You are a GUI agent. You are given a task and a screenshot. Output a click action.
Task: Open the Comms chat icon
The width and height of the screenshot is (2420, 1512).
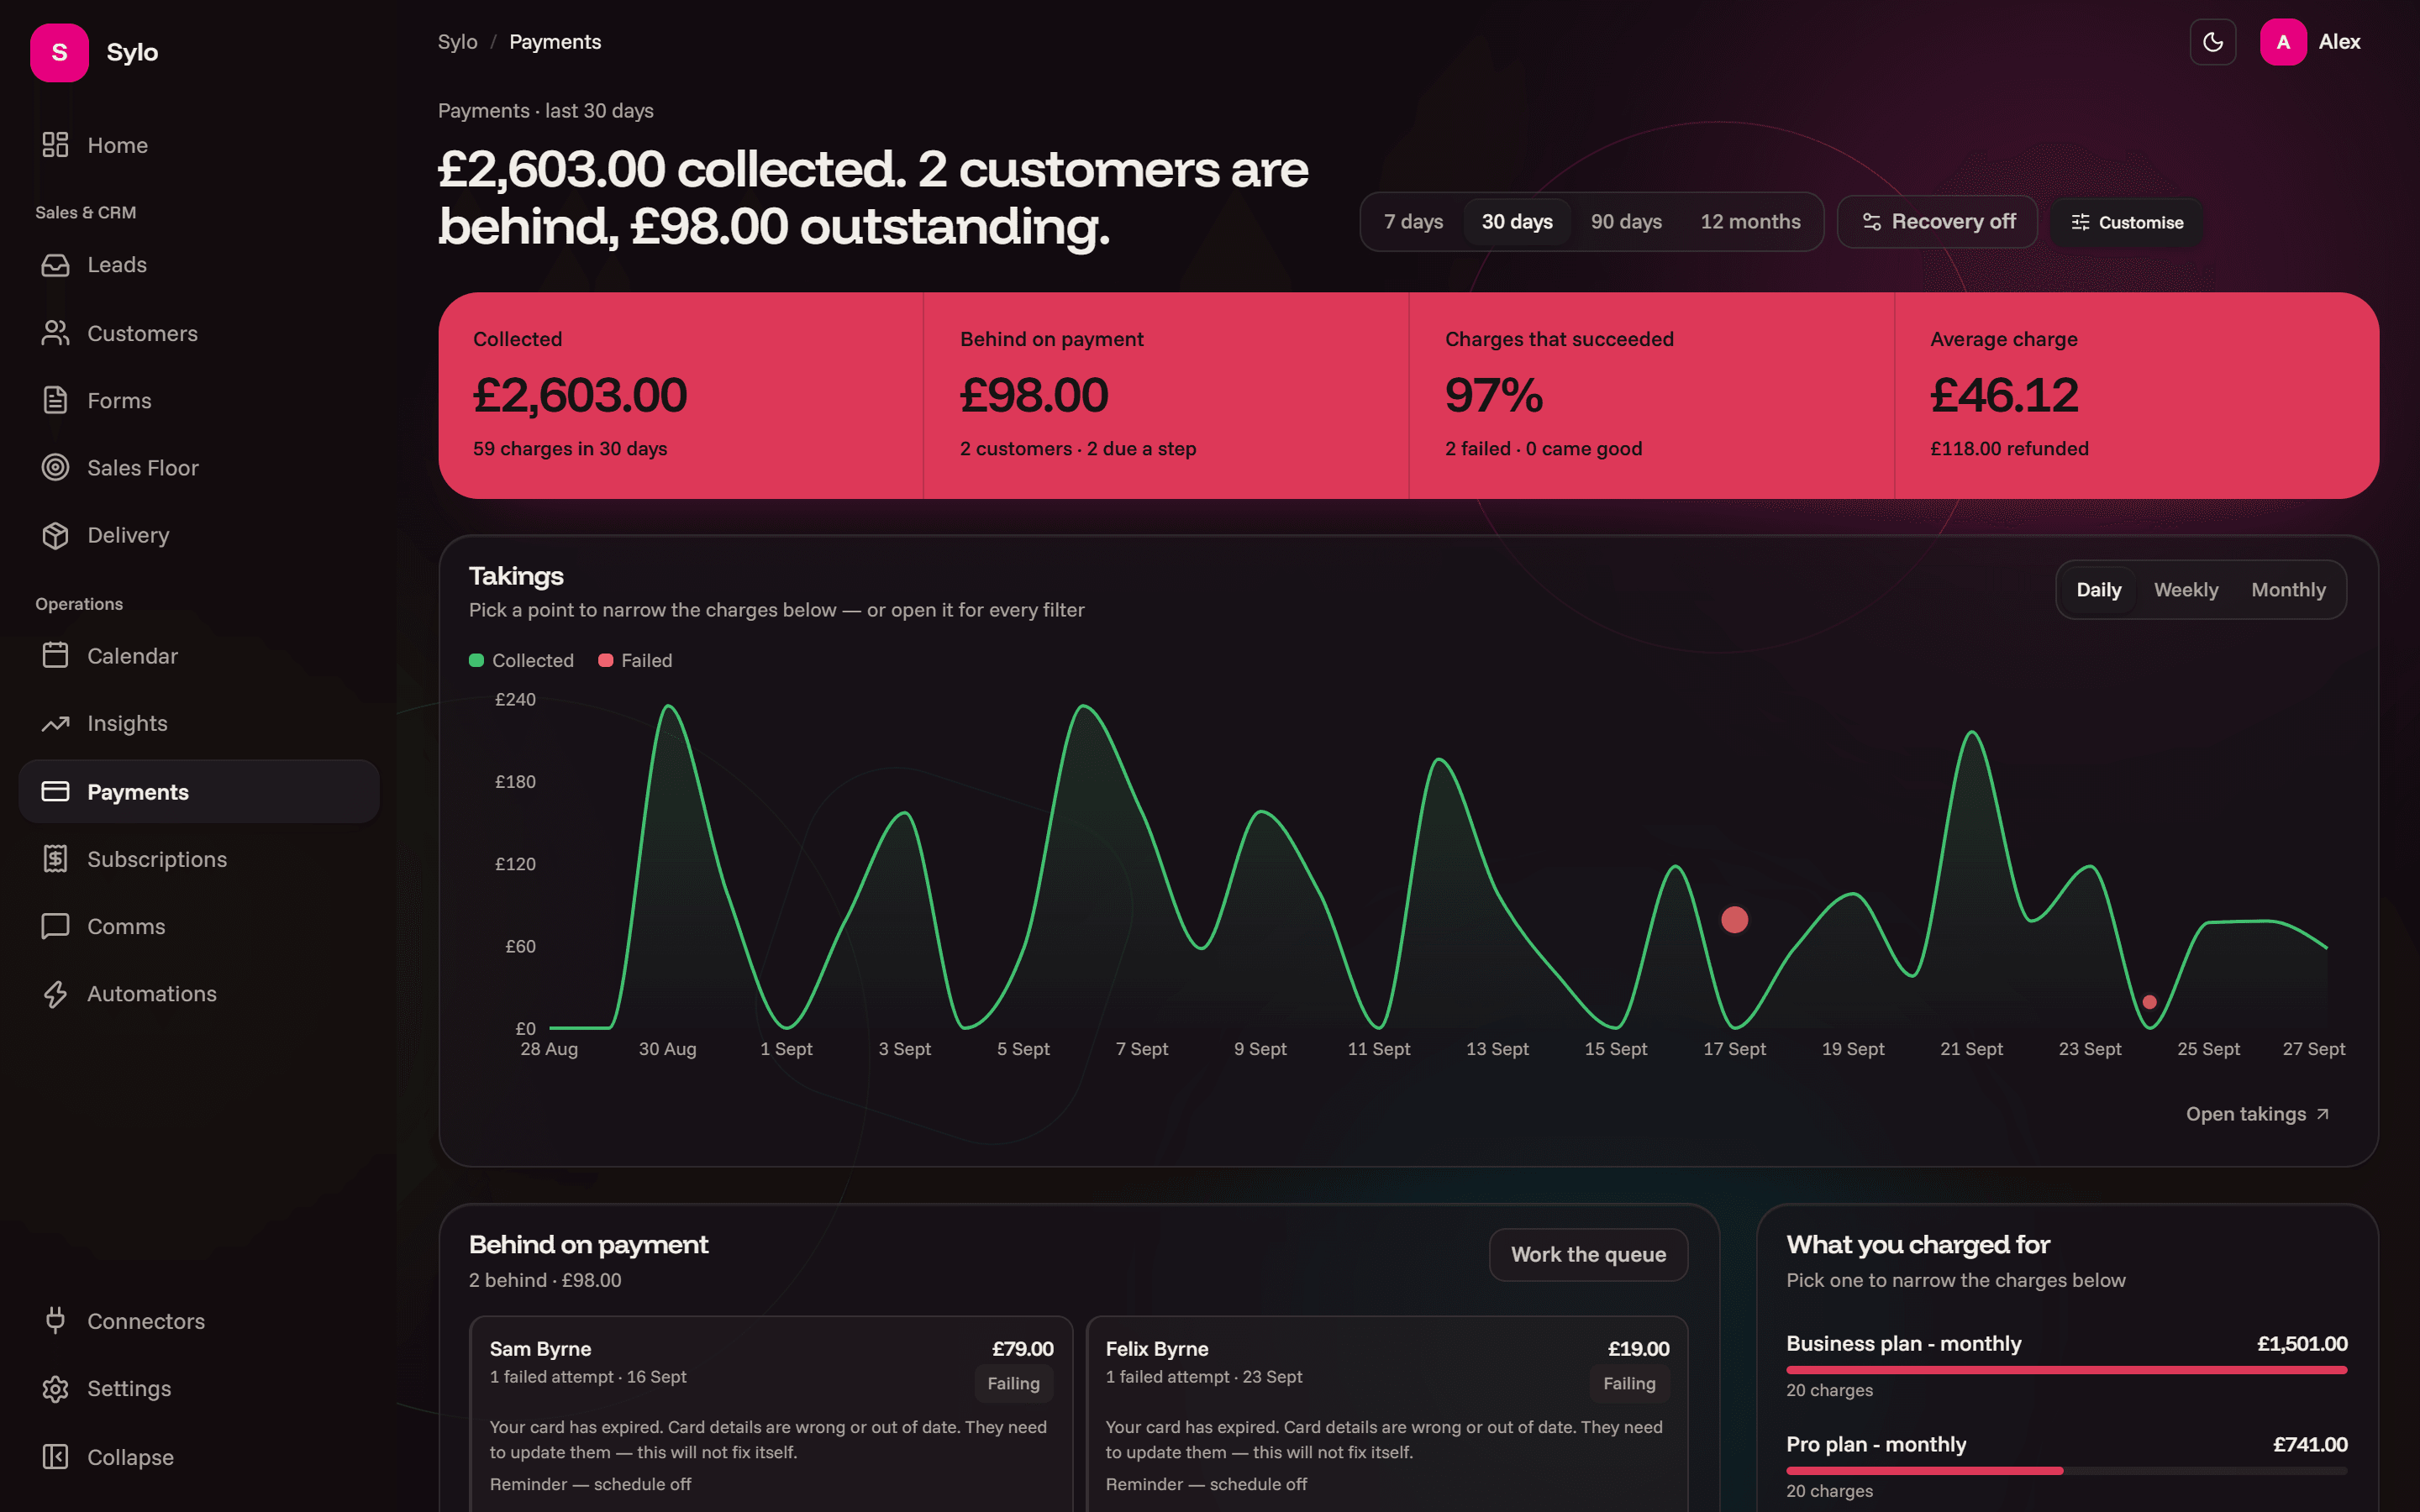click(55, 926)
